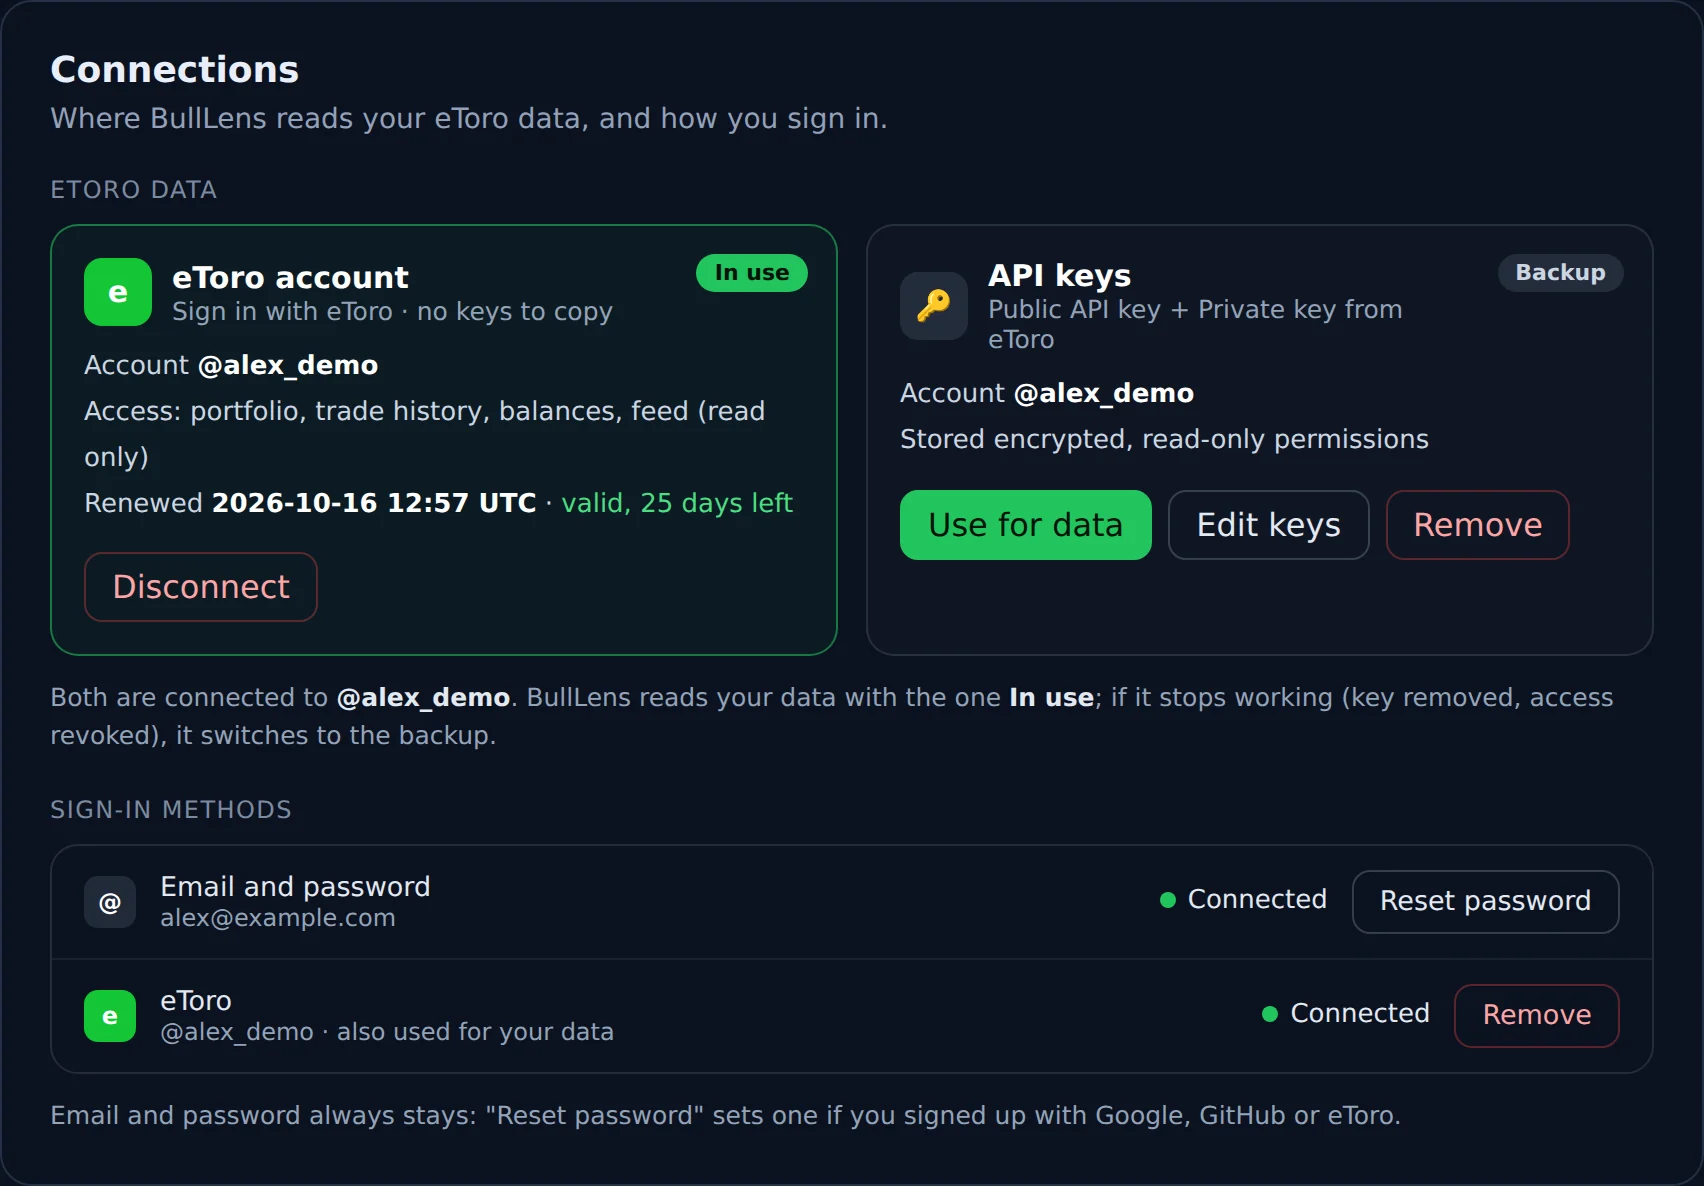Click the In use badge

(x=752, y=273)
